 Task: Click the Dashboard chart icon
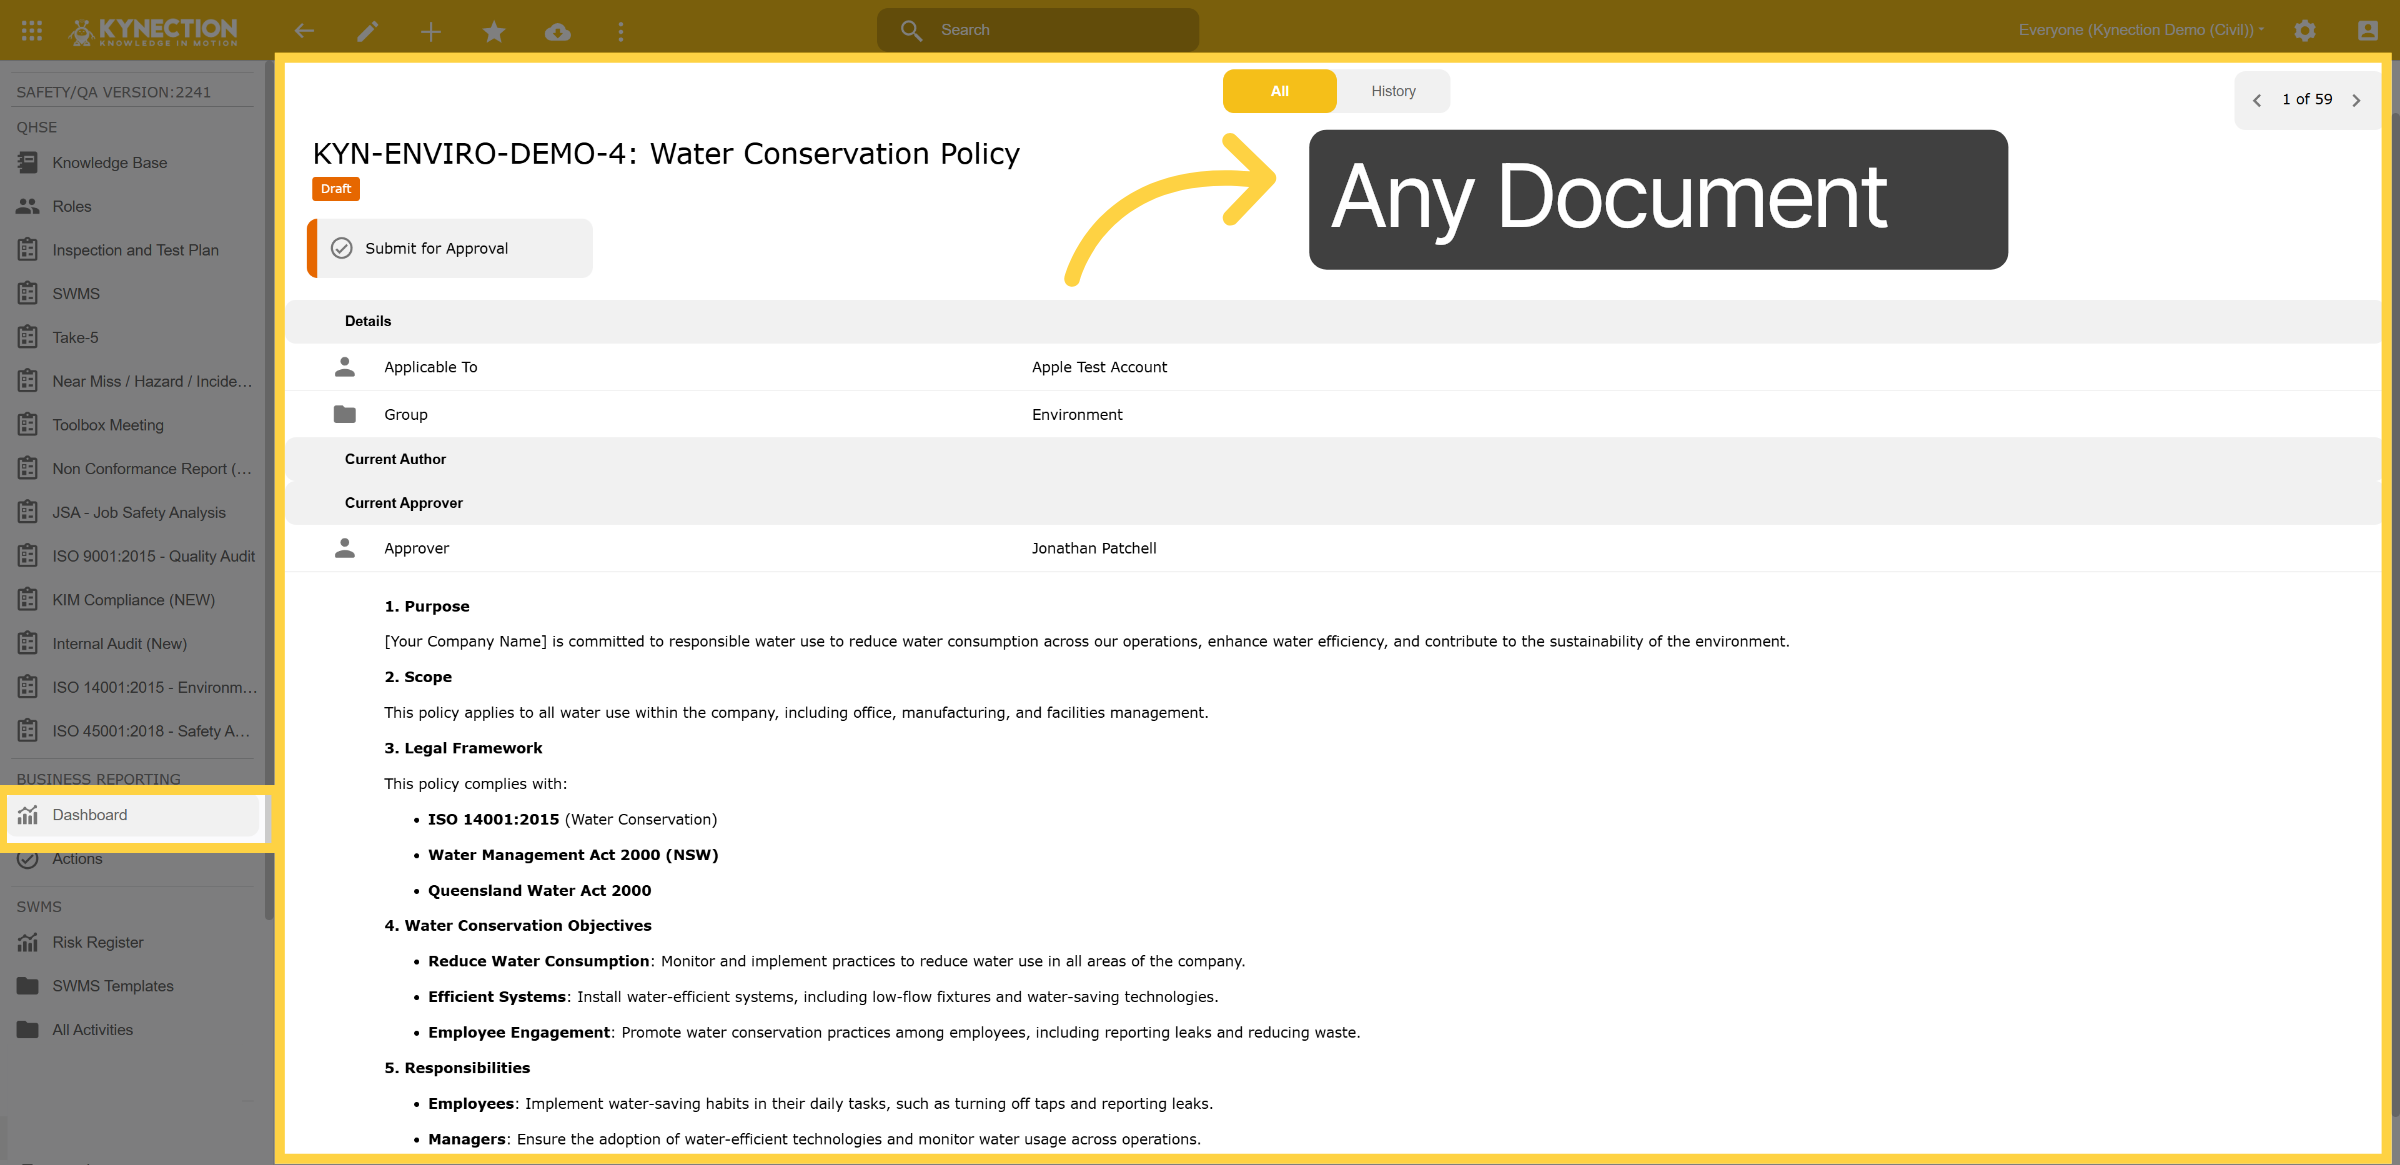[x=28, y=814]
